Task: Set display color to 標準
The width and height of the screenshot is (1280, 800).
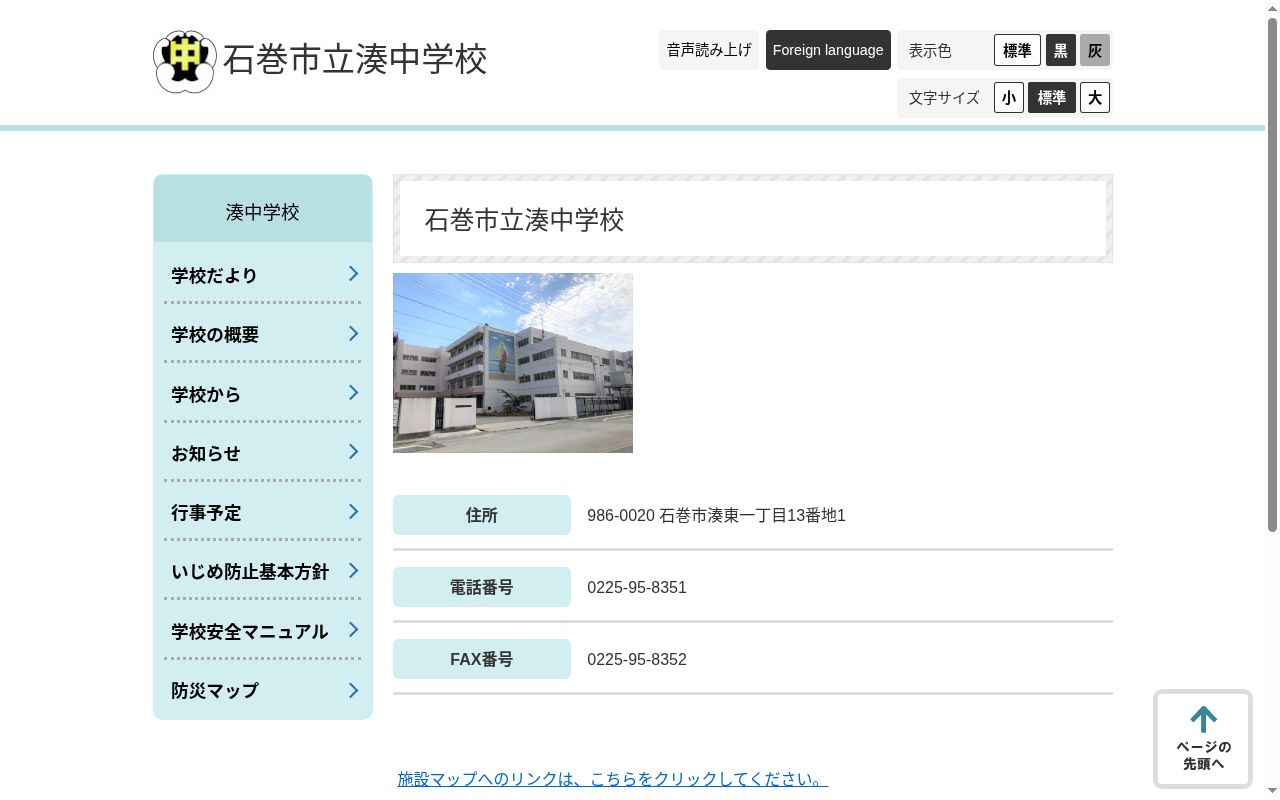Action: [x=1017, y=50]
